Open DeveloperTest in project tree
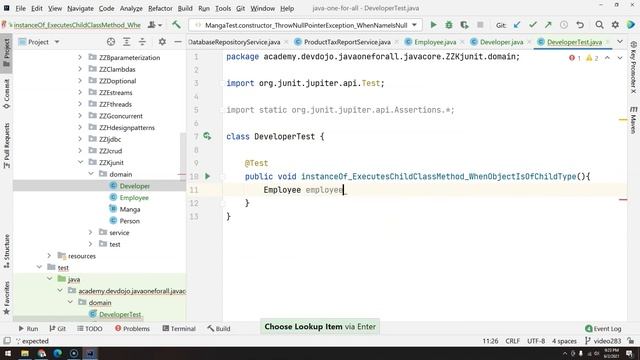Image resolution: width=640 pixels, height=360 pixels. [120, 314]
